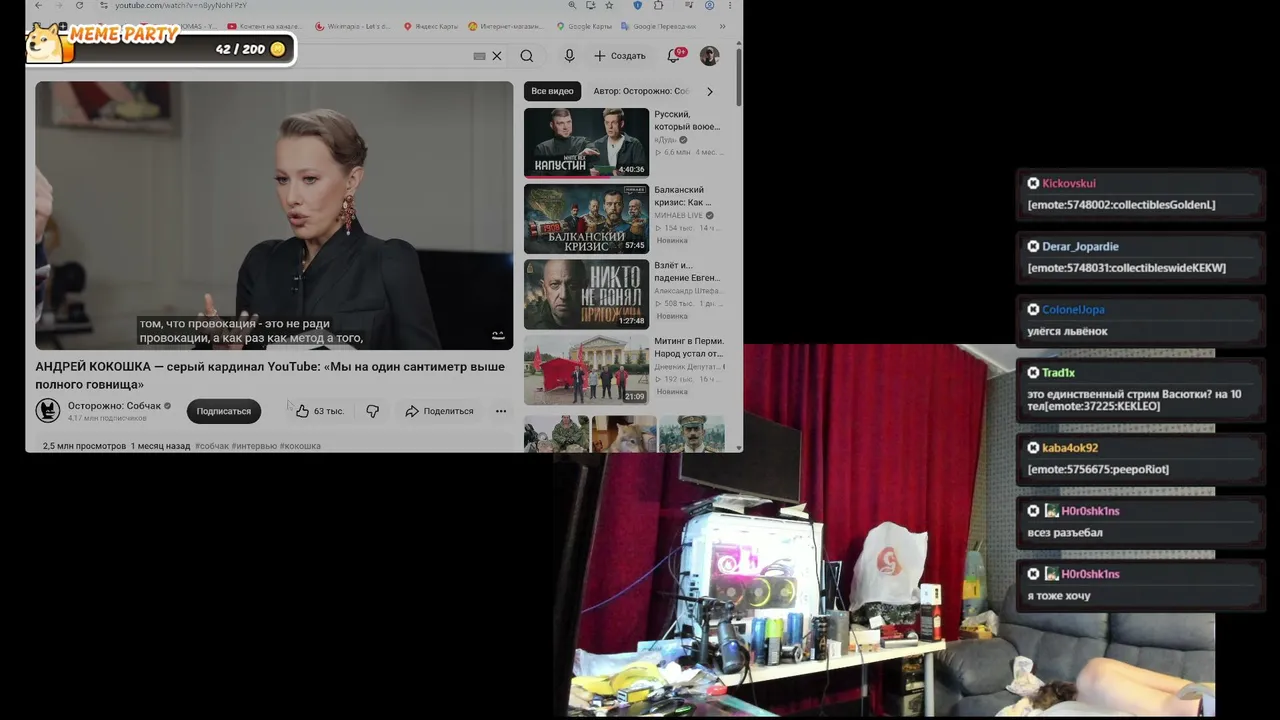The width and height of the screenshot is (1280, 720).
Task: Open the YouTube account avatar menu
Action: point(709,56)
